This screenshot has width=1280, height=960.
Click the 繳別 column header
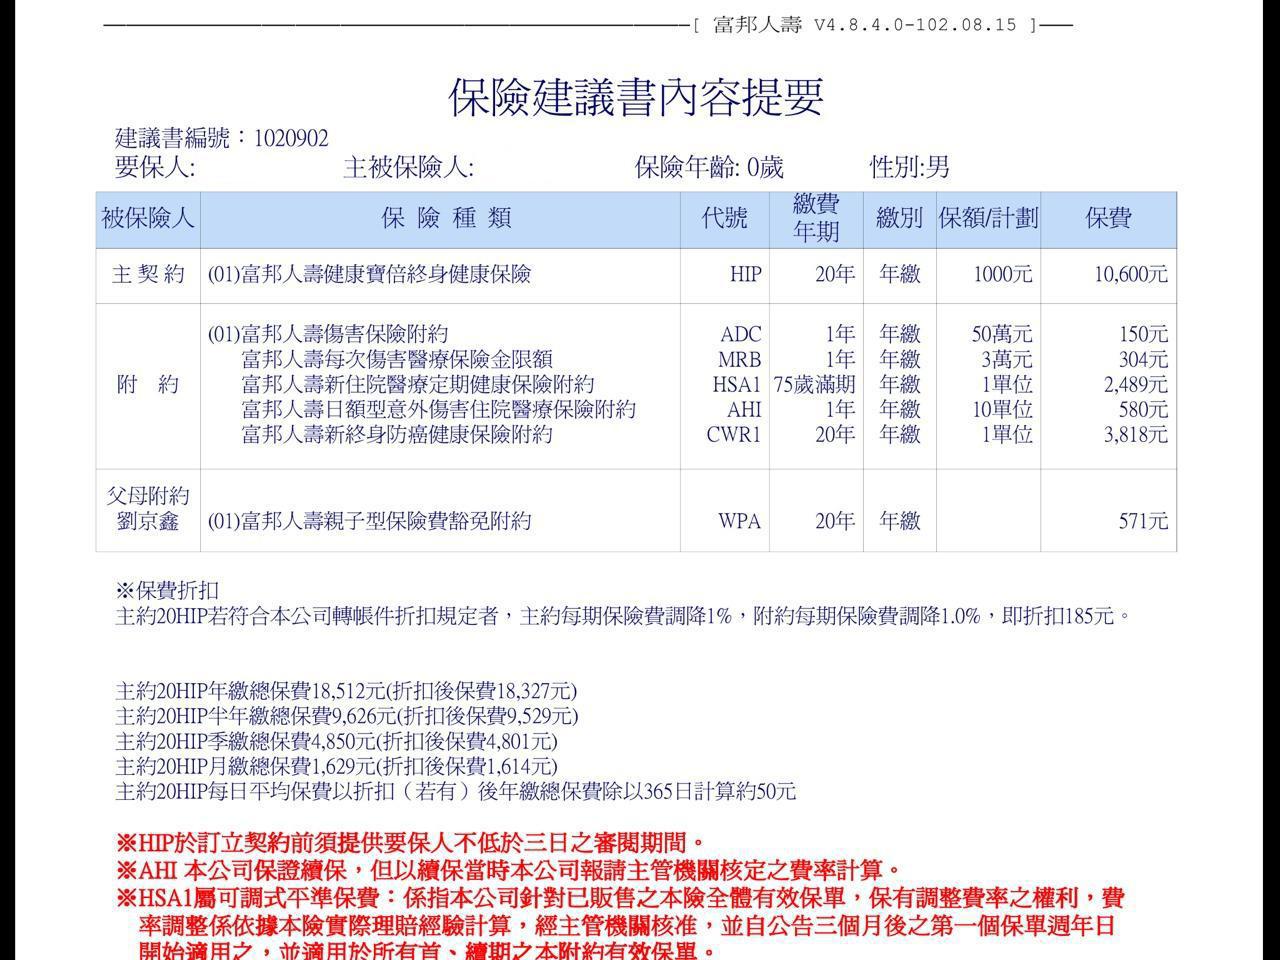(899, 218)
